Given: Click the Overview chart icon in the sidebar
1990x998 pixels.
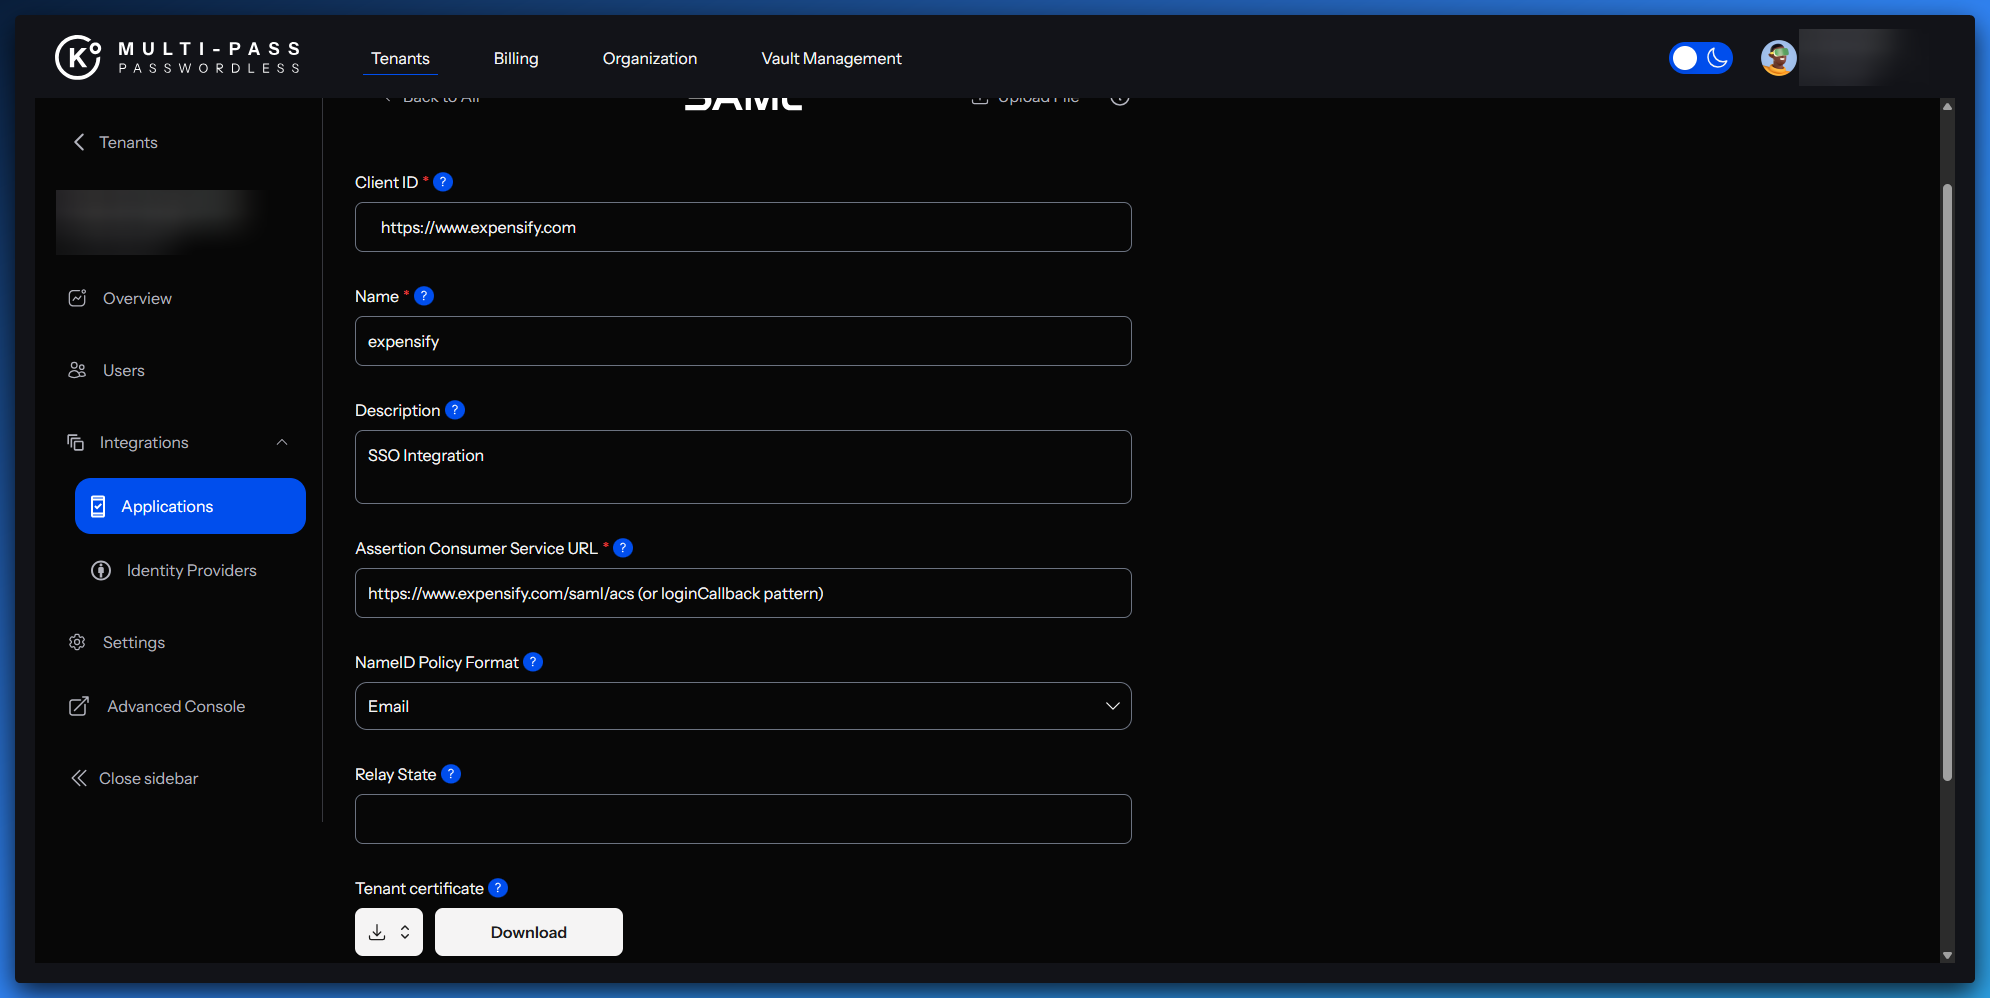Looking at the screenshot, I should [x=77, y=298].
